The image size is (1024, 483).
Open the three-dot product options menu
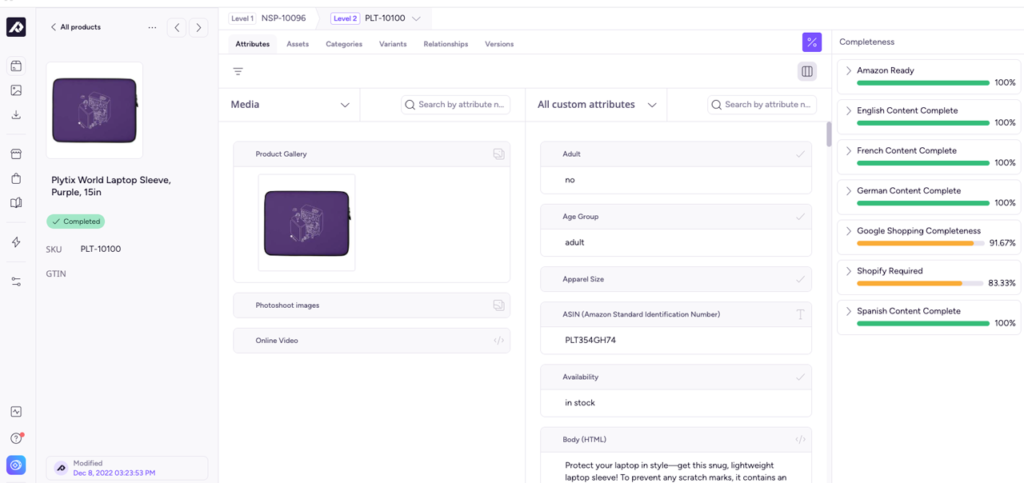coord(152,27)
